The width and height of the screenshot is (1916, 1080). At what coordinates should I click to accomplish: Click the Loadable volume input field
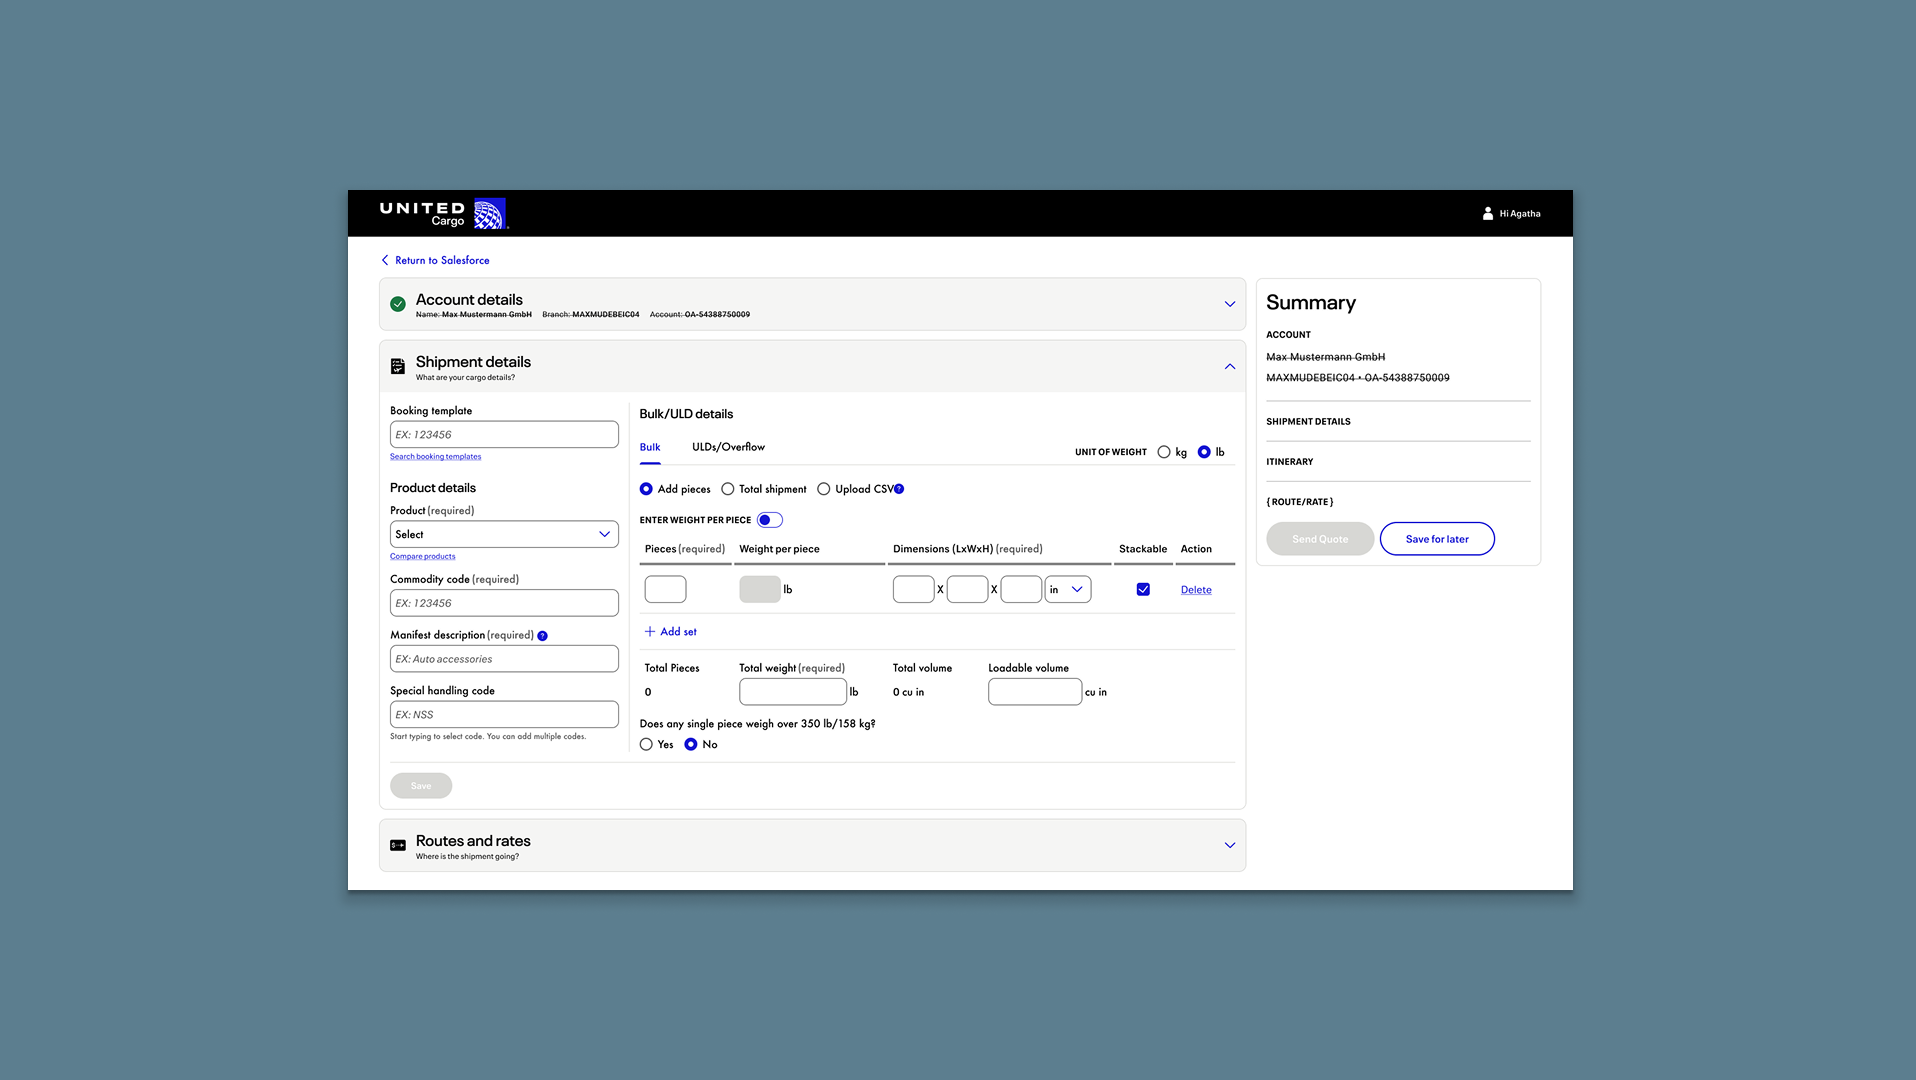(x=1035, y=692)
